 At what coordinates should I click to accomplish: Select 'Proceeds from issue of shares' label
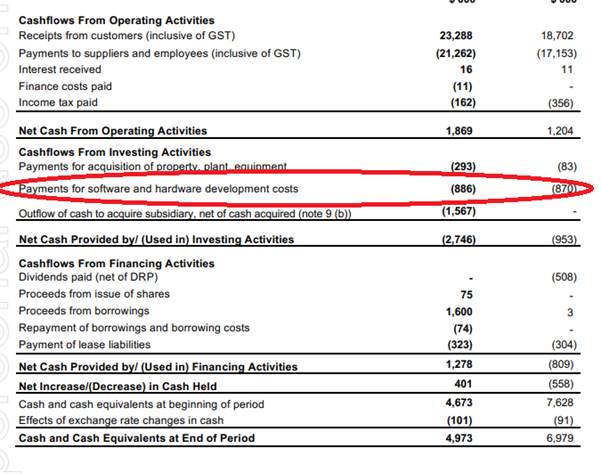point(94,294)
